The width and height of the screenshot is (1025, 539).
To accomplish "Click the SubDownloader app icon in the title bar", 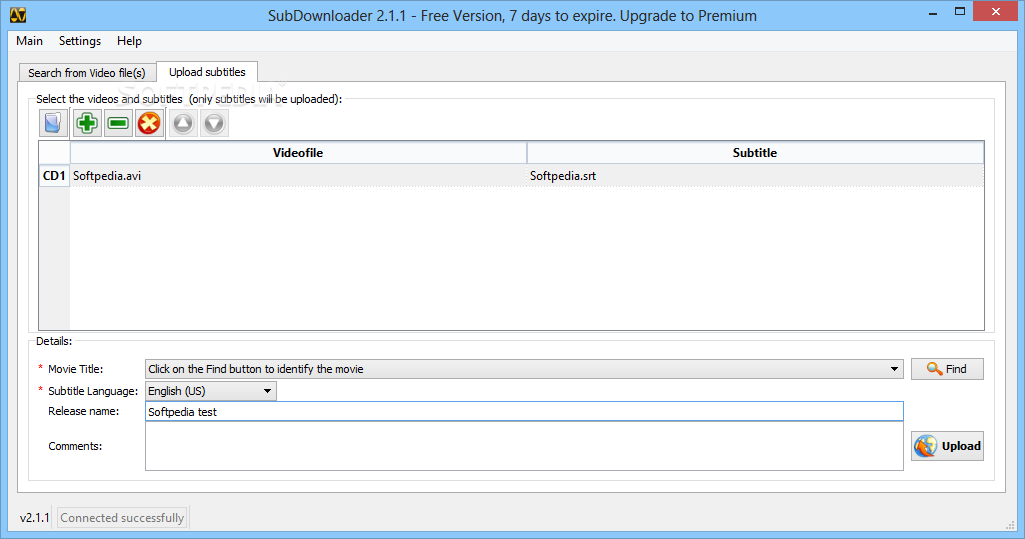I will click(18, 15).
